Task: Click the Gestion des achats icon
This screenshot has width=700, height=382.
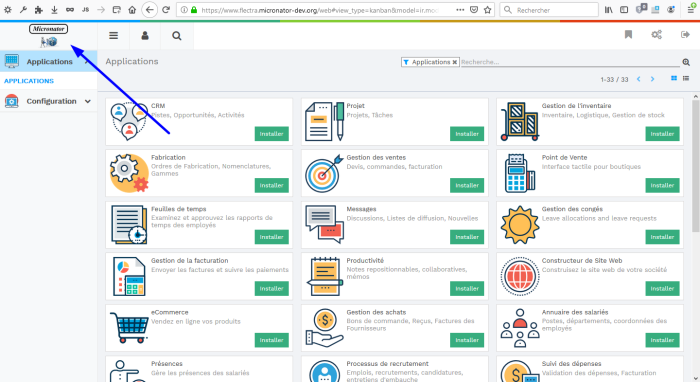Action: [x=325, y=328]
